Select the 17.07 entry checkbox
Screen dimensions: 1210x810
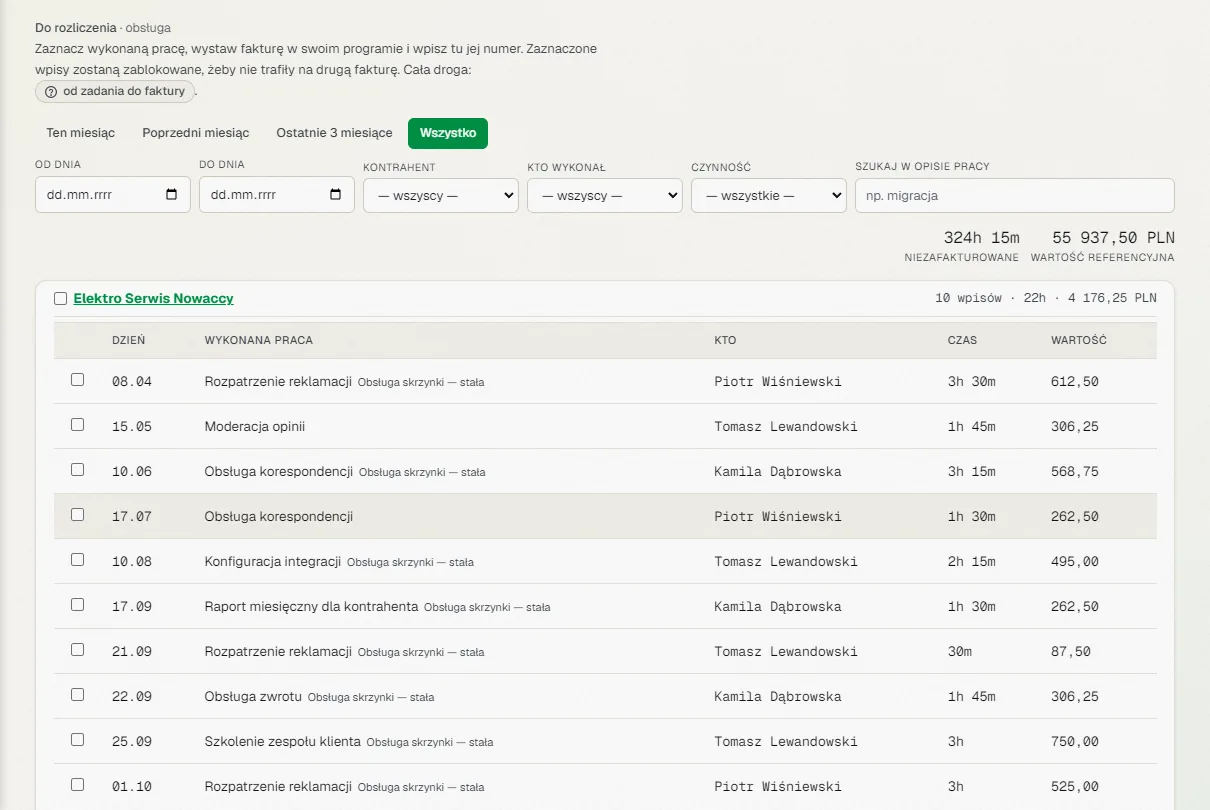tap(78, 515)
